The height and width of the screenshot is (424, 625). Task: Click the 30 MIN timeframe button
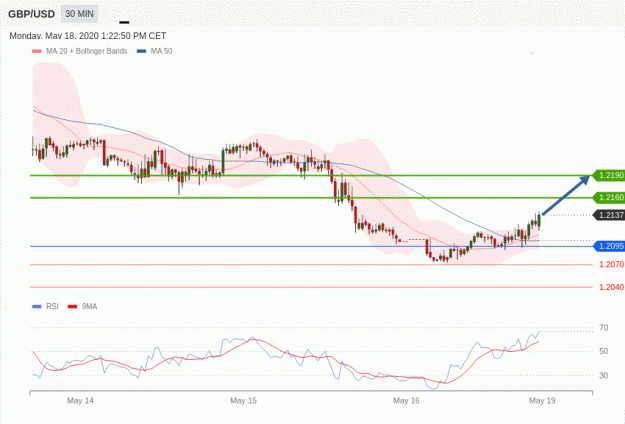point(79,14)
